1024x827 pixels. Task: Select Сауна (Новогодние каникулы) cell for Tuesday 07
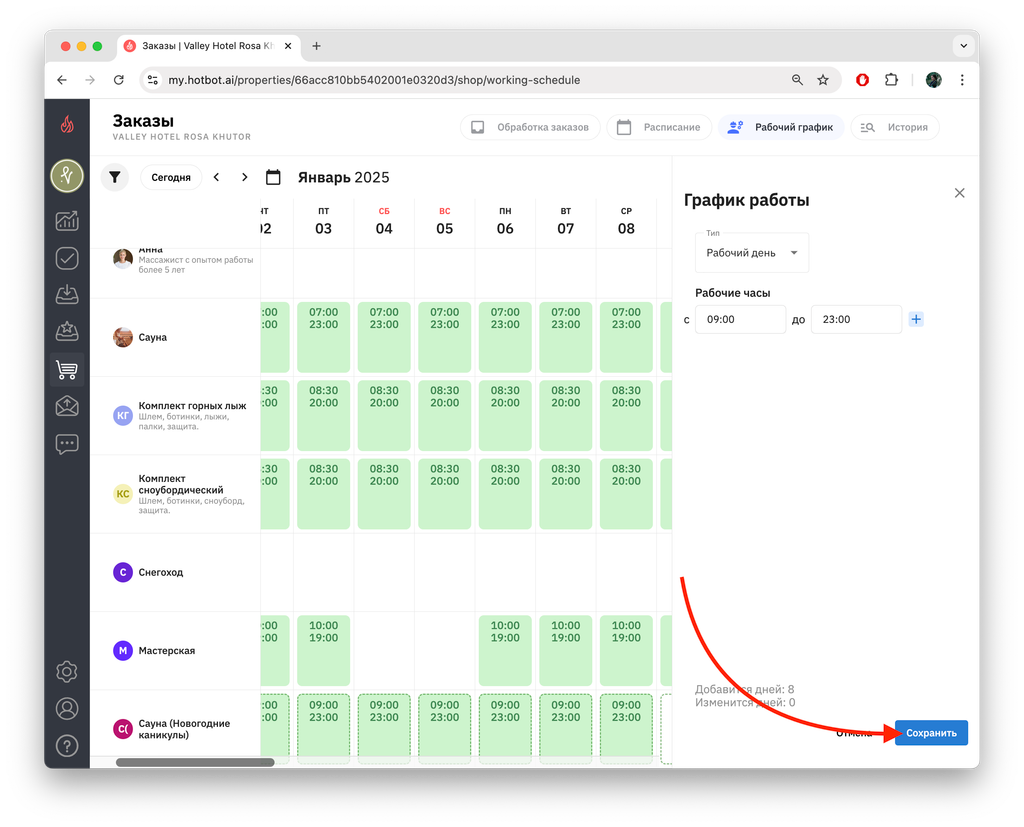click(x=566, y=729)
